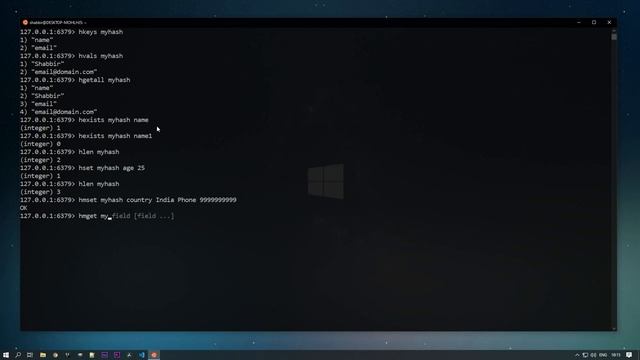Click the '(integer) 0' output
The image size is (640, 360).
[x=40, y=144]
